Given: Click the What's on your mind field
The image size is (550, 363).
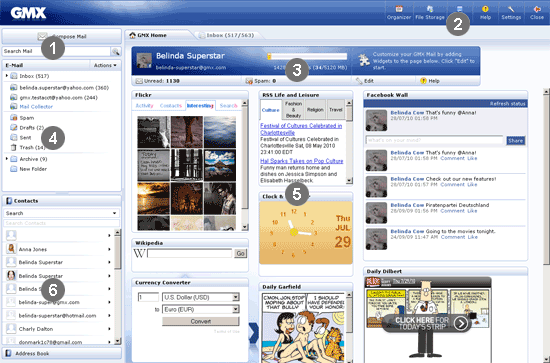Looking at the screenshot, I should point(434,140).
